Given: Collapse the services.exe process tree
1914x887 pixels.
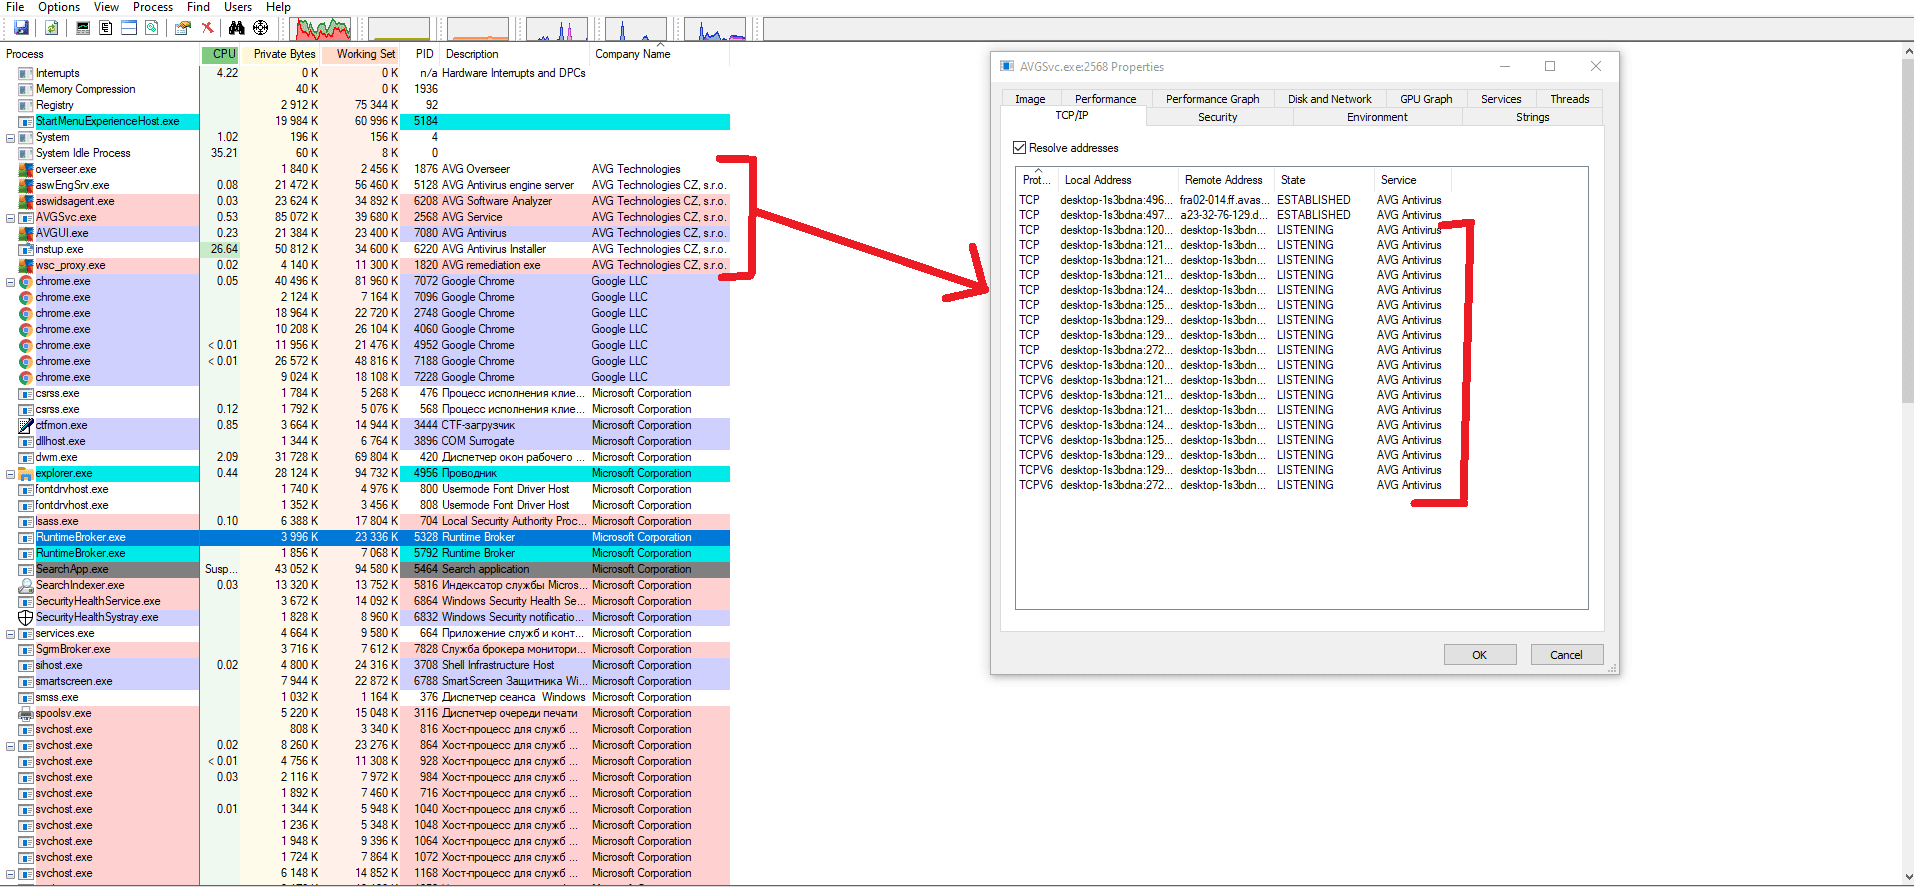Looking at the screenshot, I should coord(10,633).
